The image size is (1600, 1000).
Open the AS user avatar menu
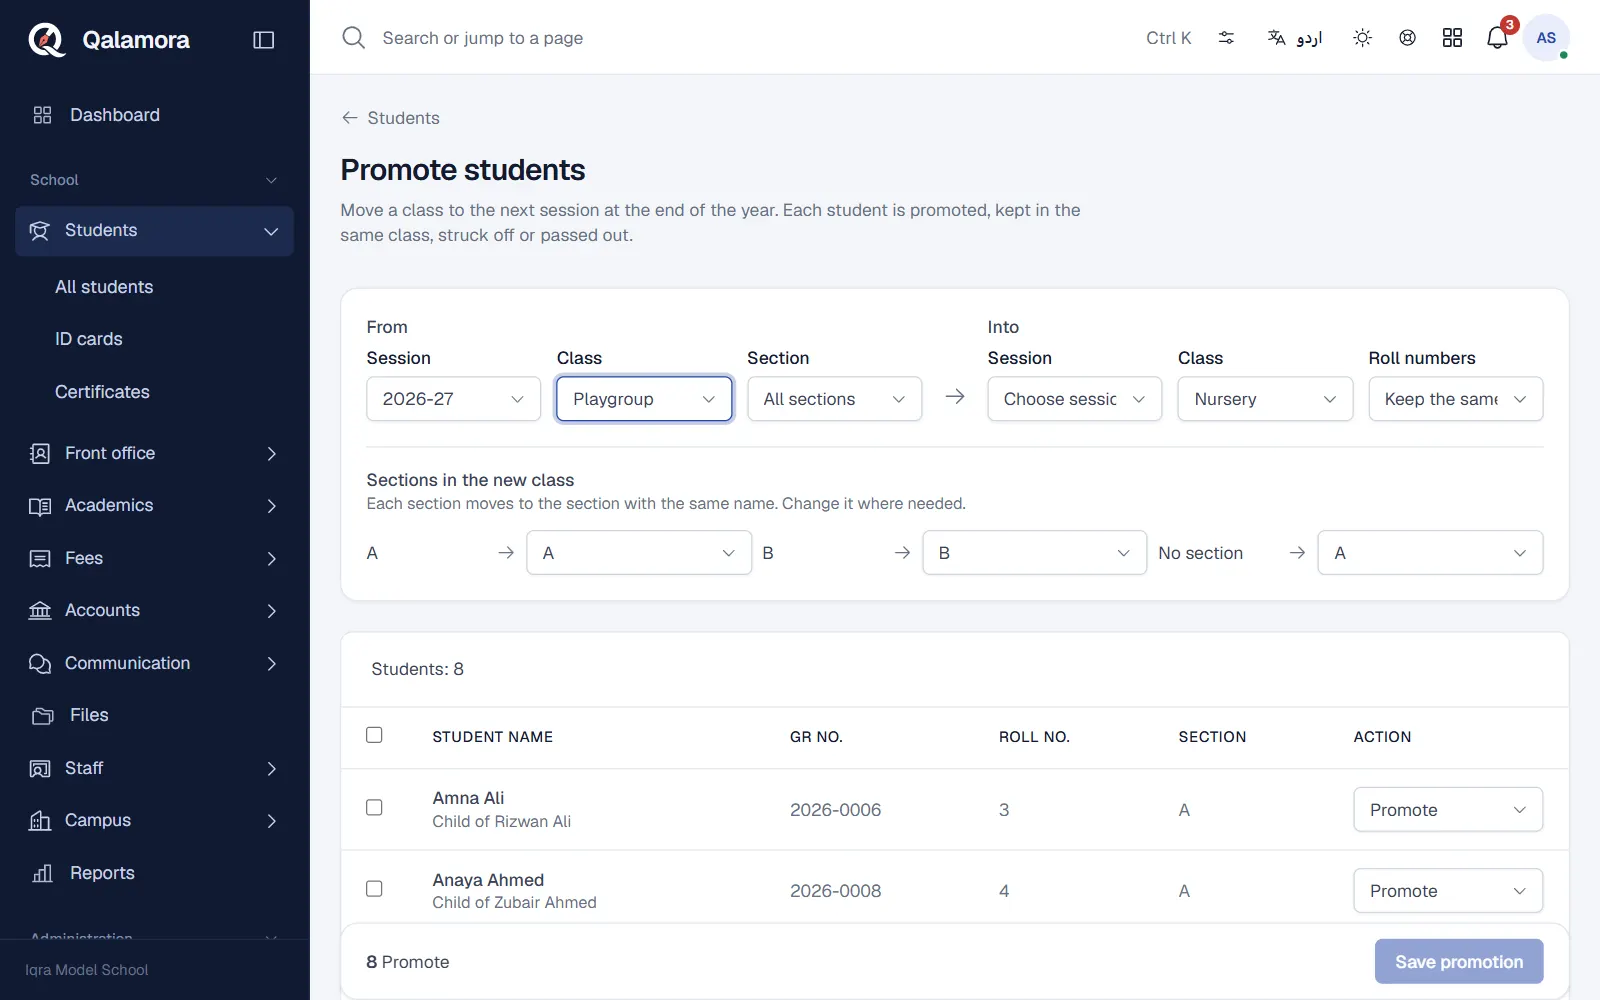click(x=1546, y=38)
